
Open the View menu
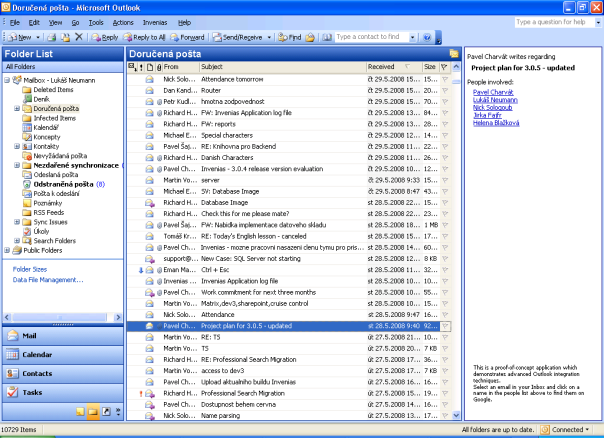pyautogui.click(x=55, y=23)
